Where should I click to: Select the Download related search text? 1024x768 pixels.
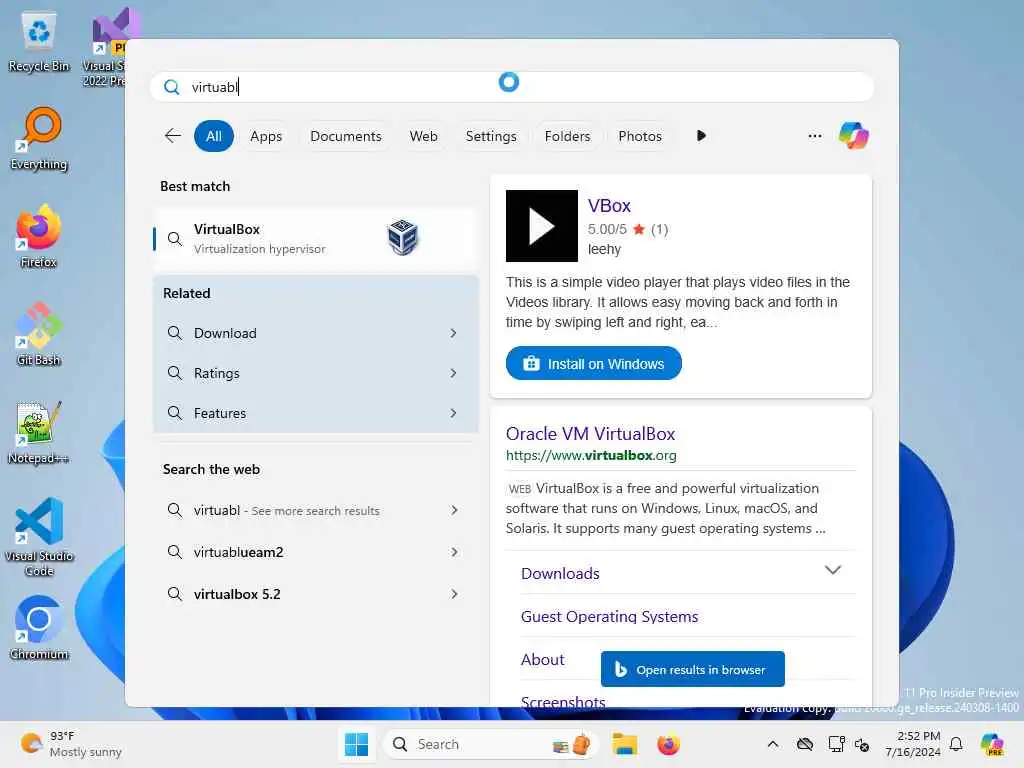pos(225,333)
